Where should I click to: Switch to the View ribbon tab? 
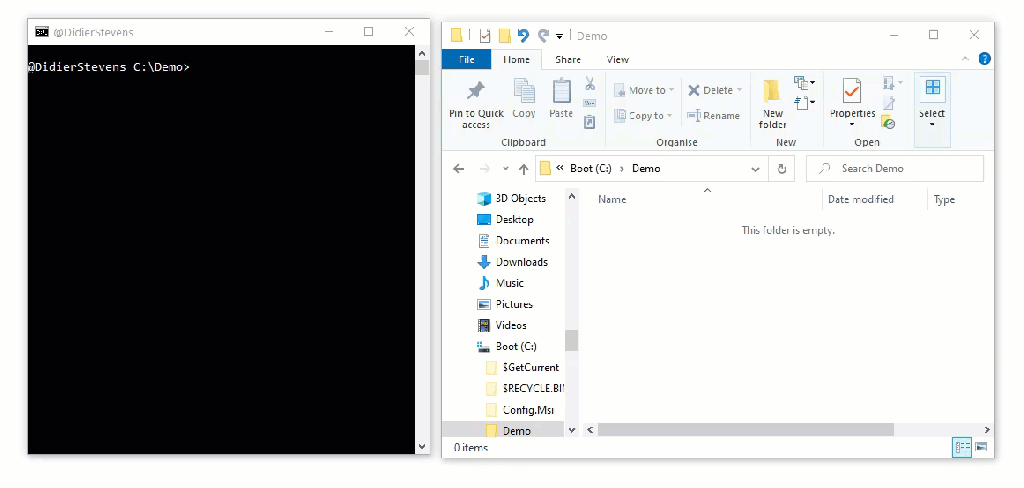click(618, 60)
